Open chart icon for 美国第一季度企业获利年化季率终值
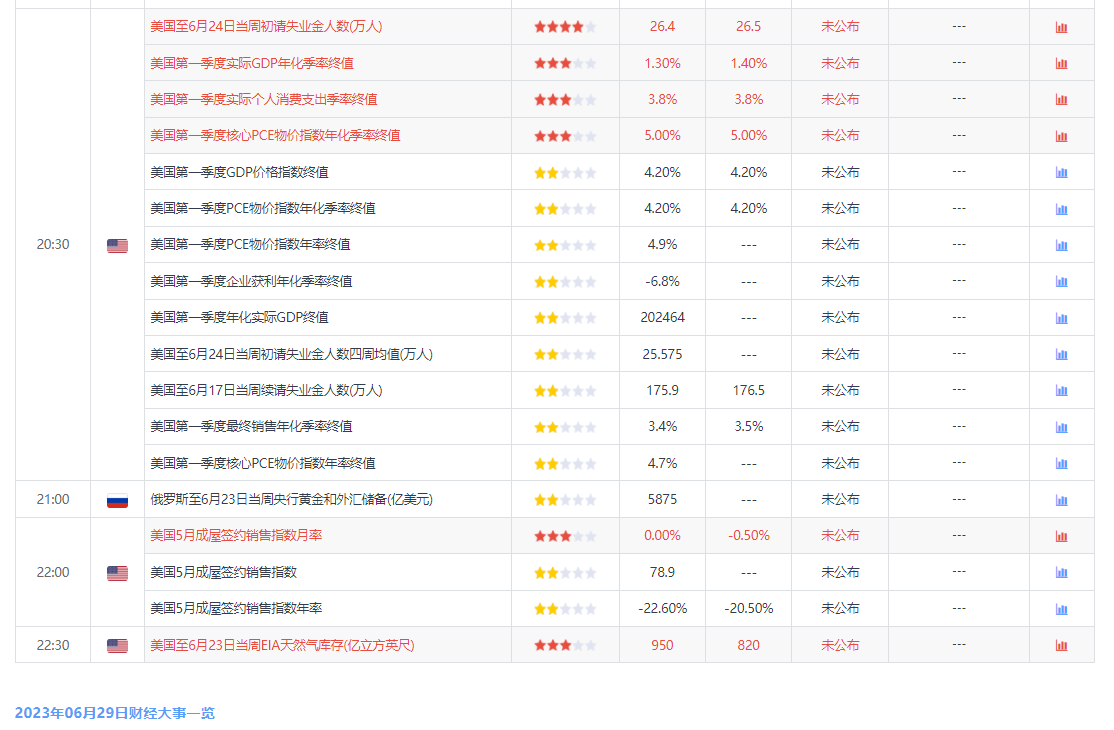The image size is (1114, 730). (x=1061, y=281)
